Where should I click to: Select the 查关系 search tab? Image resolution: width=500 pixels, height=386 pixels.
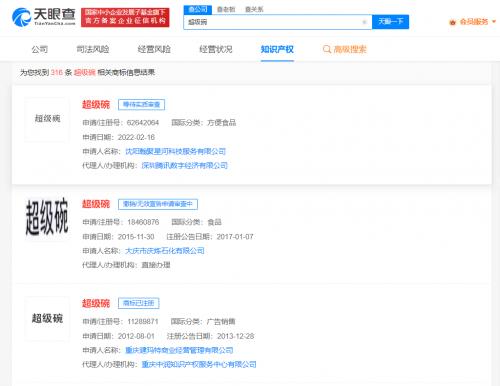pos(254,9)
